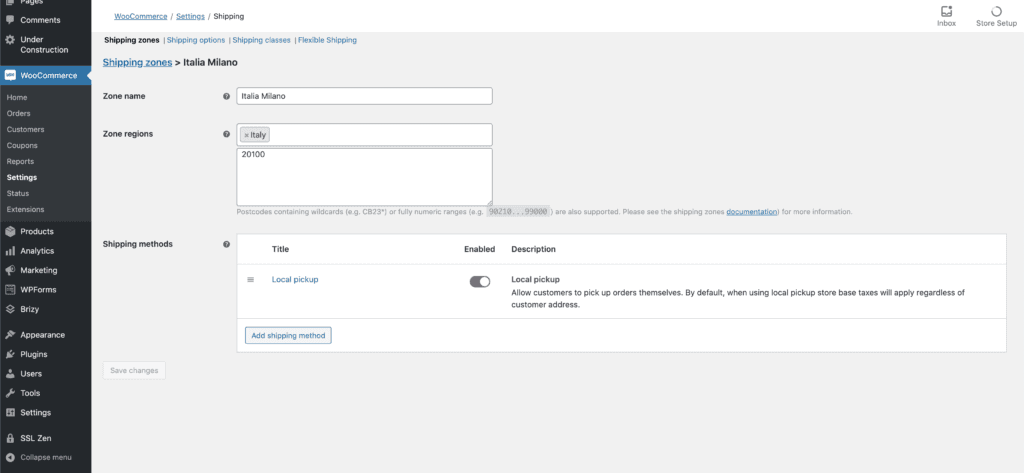This screenshot has width=1024, height=473.
Task: Open WooCommerce Coupons submenu item
Action: coord(22,146)
